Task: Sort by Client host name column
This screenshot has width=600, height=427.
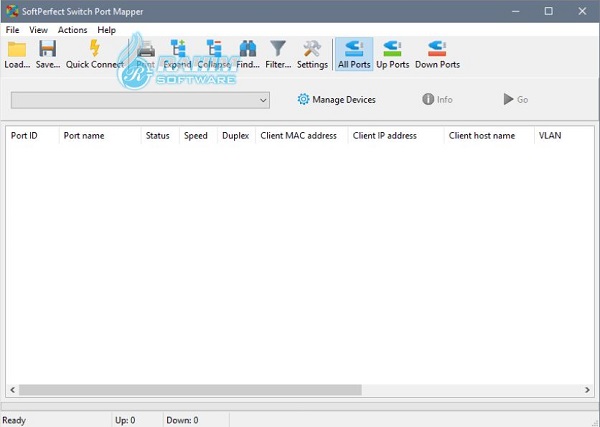Action: [x=489, y=135]
